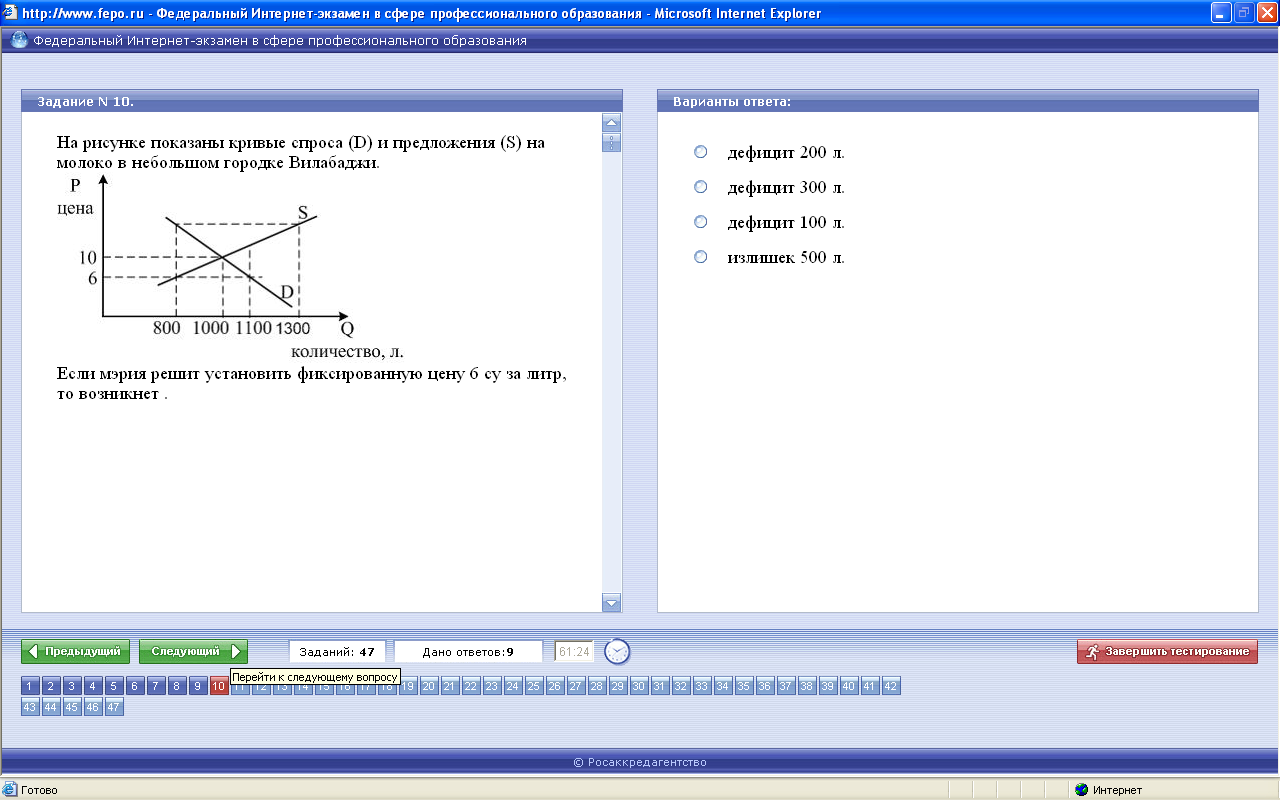Go to next question with Следующий button
This screenshot has width=1280, height=800.
193,651
